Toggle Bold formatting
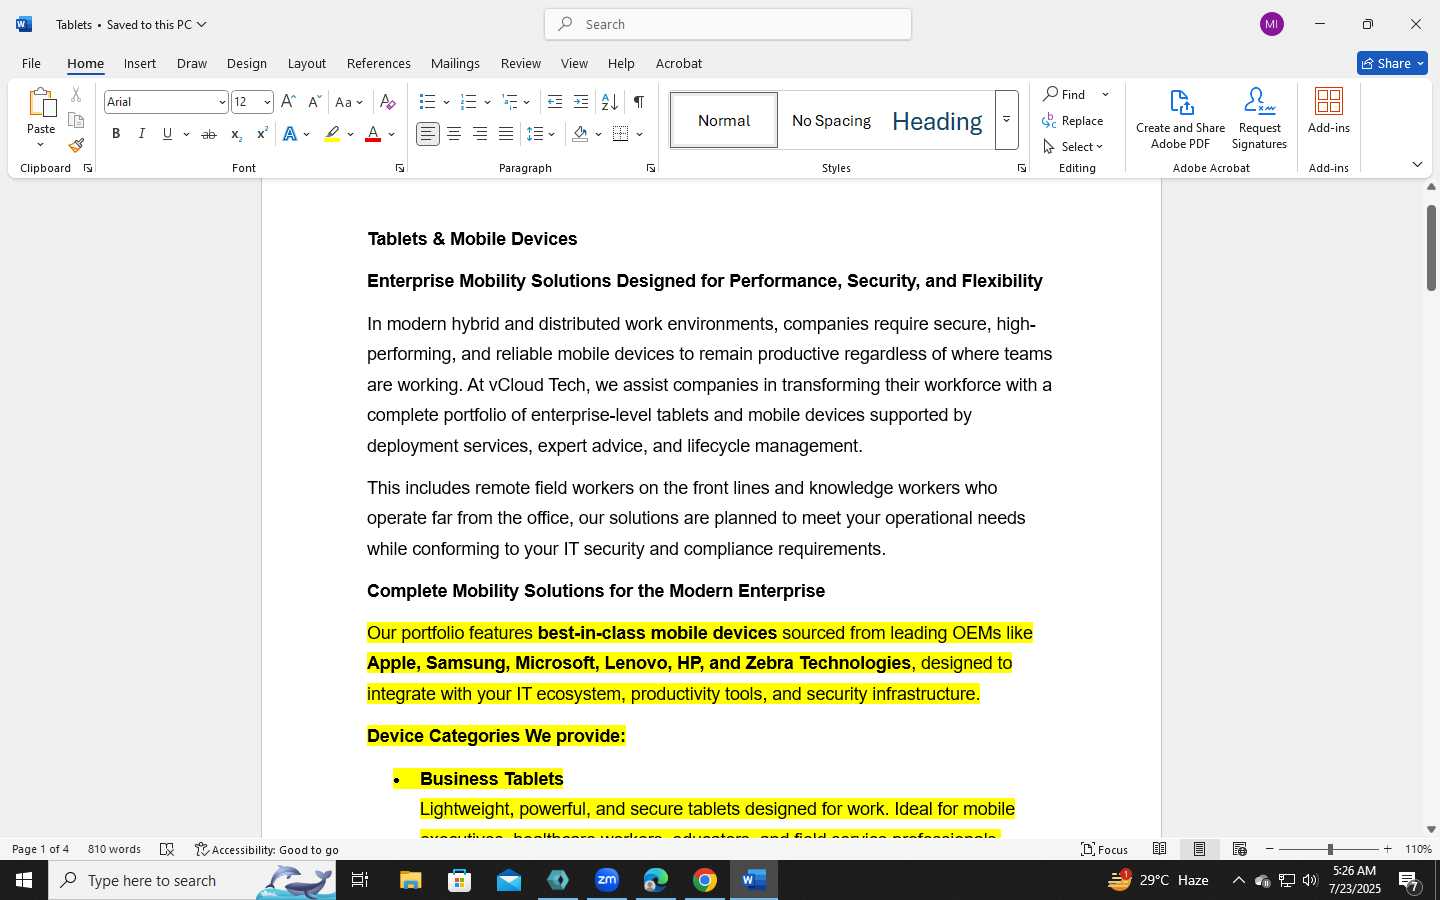 116,134
